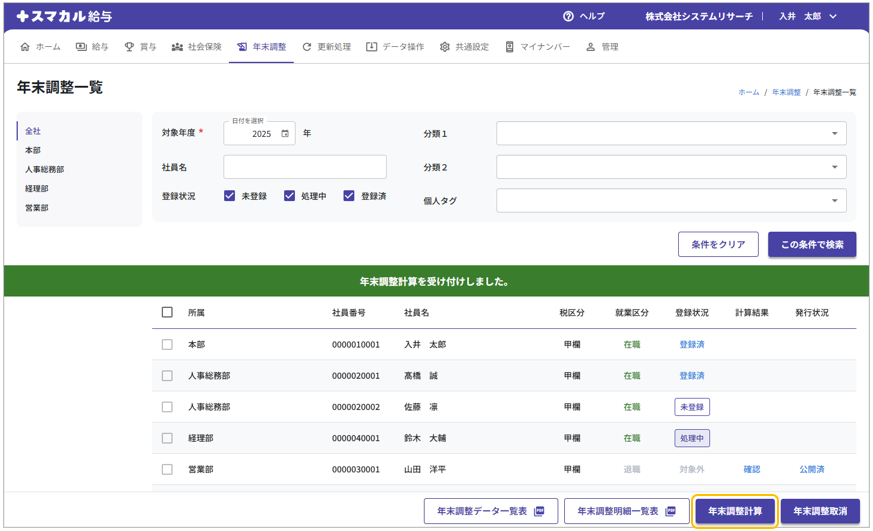Open the マイナンバー menu tab
873x531 pixels.
pyautogui.click(x=537, y=47)
